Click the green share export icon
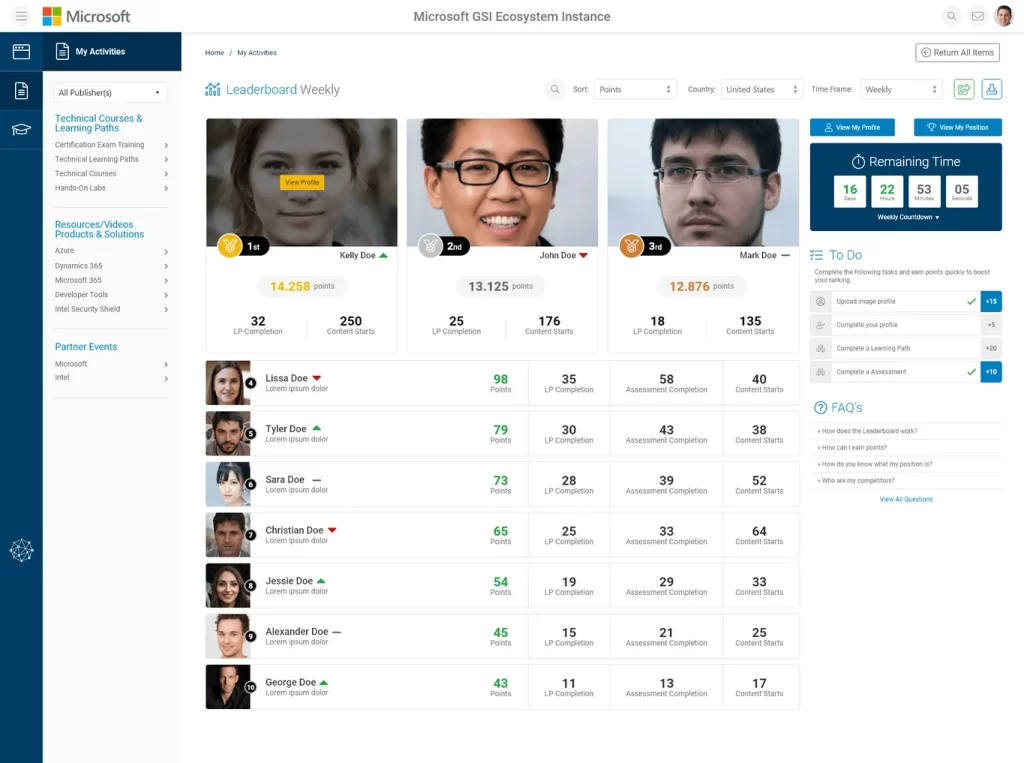The image size is (1024, 763). pyautogui.click(x=964, y=89)
